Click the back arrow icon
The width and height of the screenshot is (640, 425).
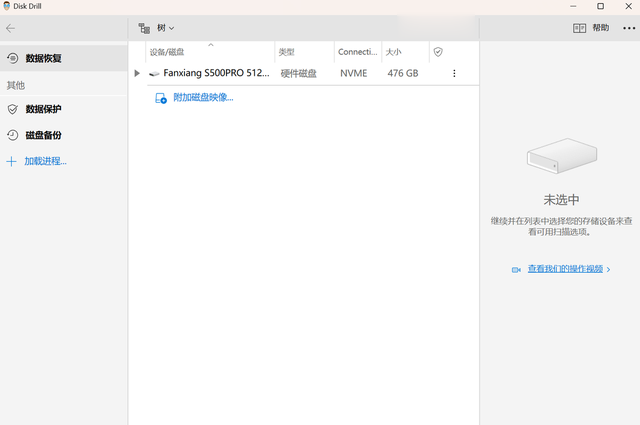point(11,28)
